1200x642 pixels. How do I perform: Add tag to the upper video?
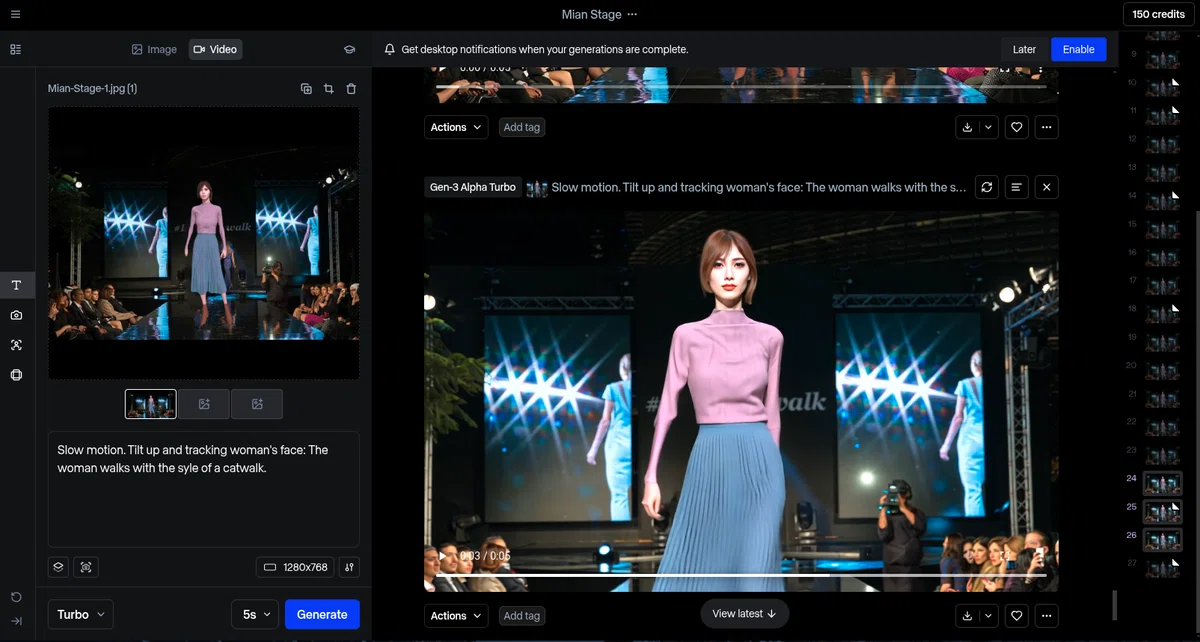[x=521, y=127]
